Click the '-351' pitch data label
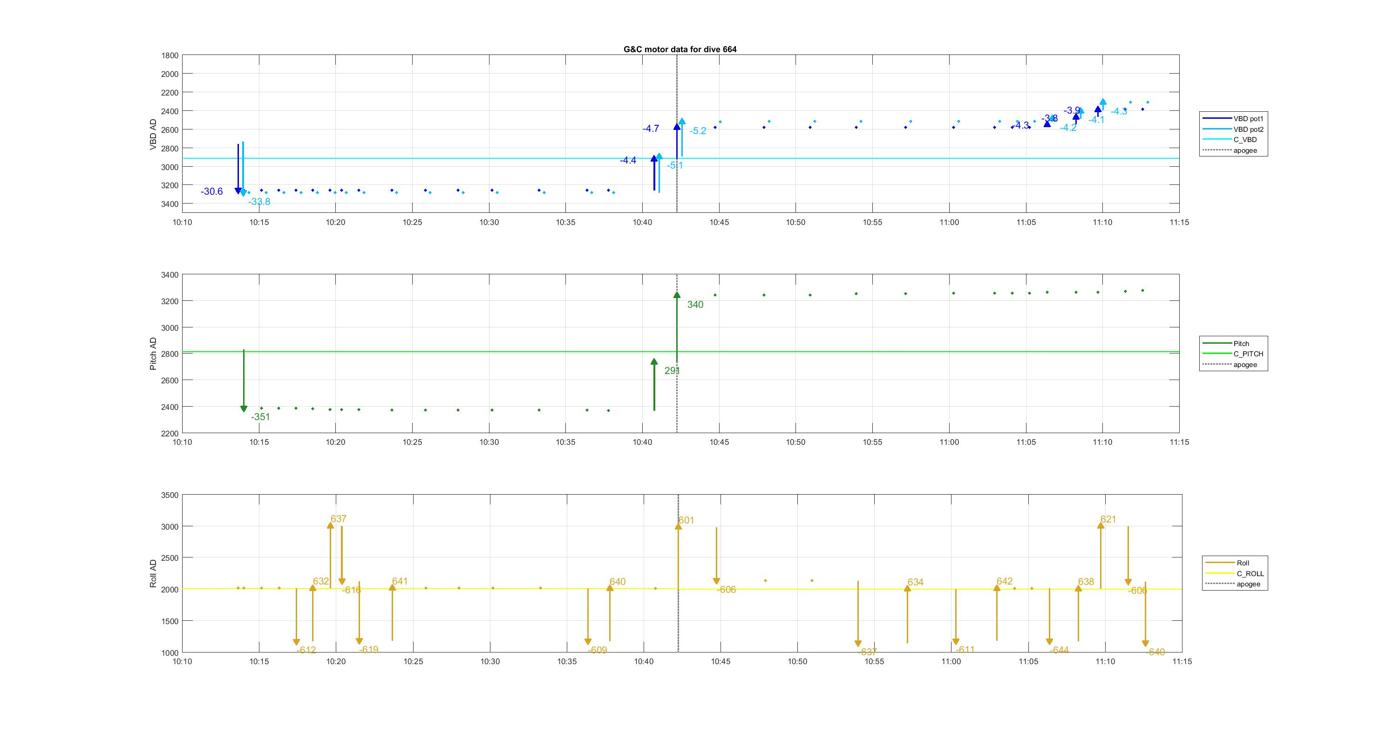The height and width of the screenshot is (733, 1400). (x=260, y=417)
